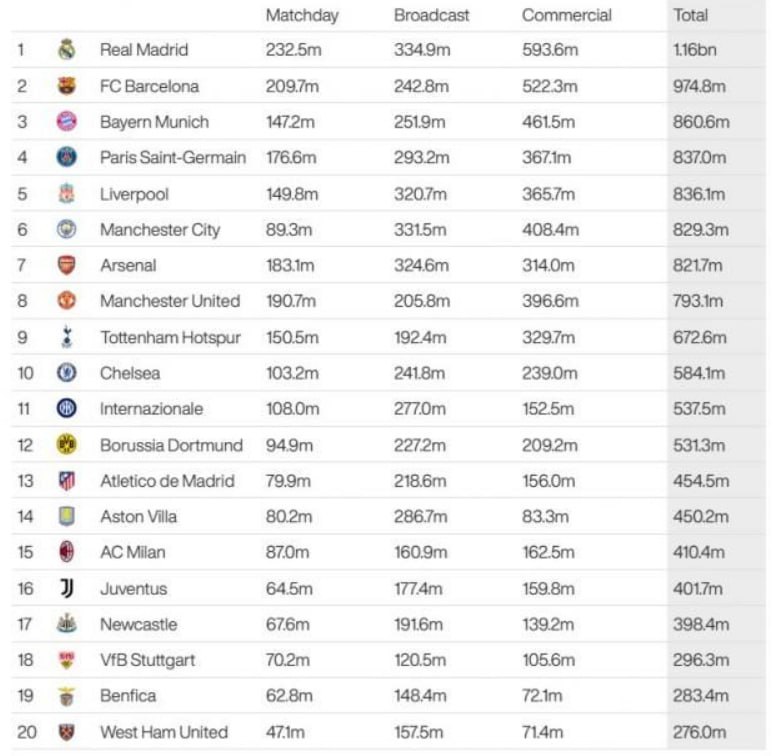Click the Real Madrid club crest

pos(66,50)
